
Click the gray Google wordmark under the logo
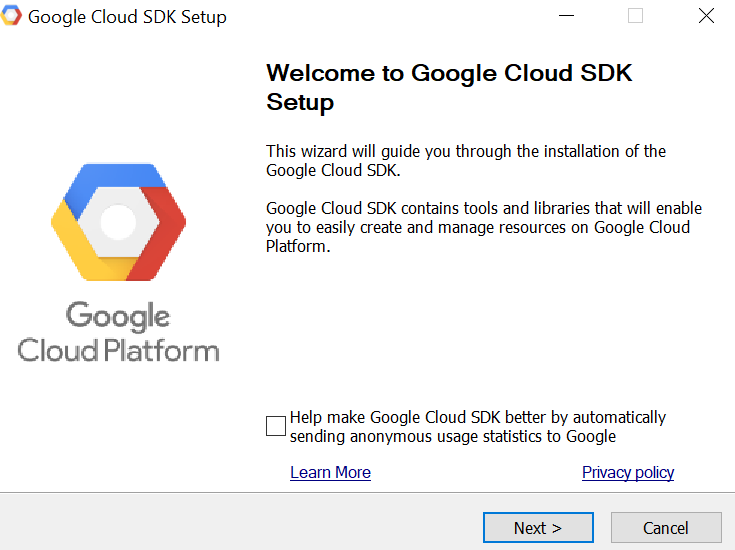pos(118,316)
